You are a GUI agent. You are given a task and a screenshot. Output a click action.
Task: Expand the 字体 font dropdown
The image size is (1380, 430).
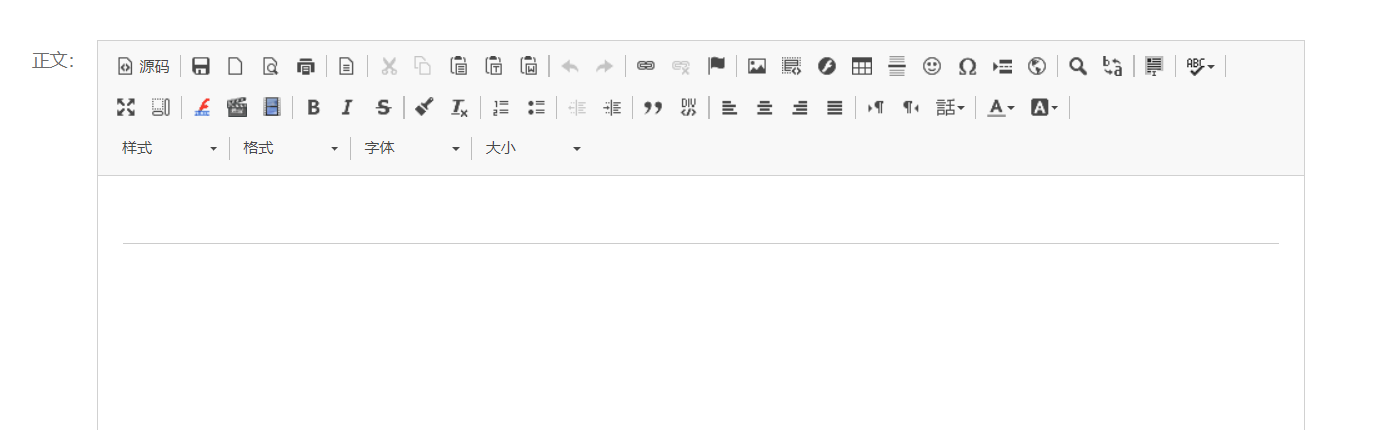411,148
